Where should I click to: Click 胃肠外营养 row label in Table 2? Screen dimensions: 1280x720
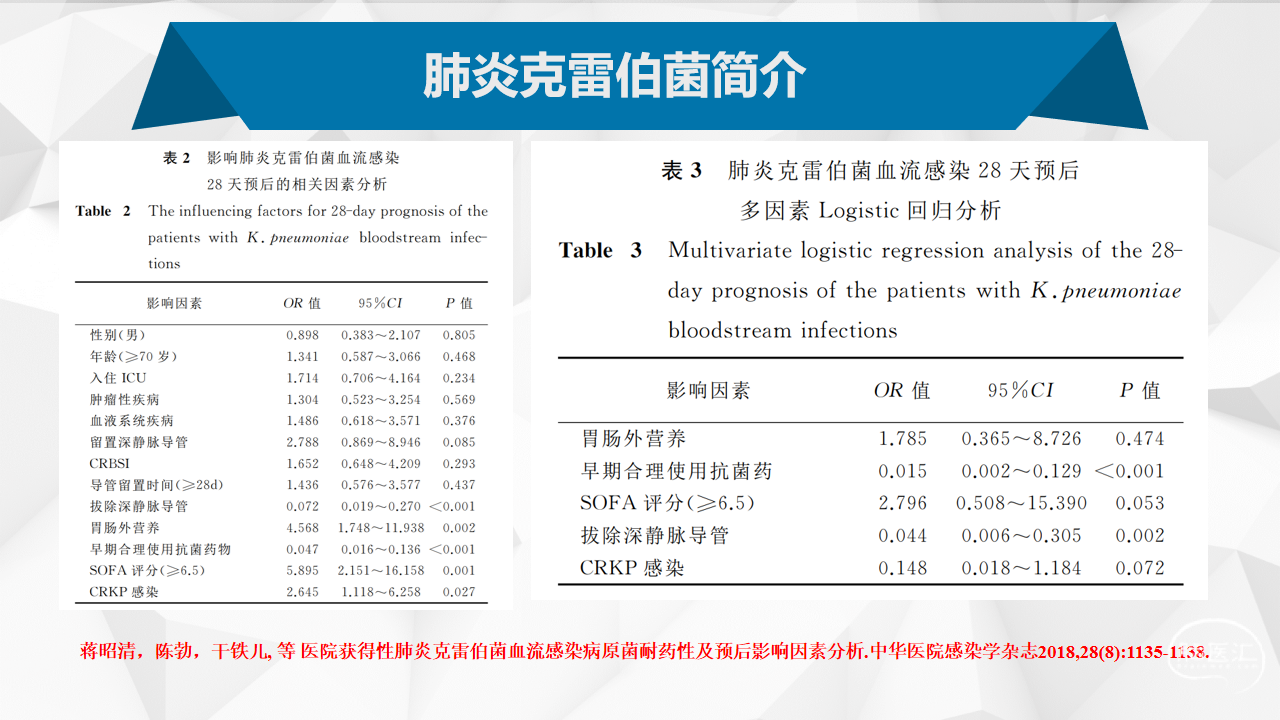point(125,528)
